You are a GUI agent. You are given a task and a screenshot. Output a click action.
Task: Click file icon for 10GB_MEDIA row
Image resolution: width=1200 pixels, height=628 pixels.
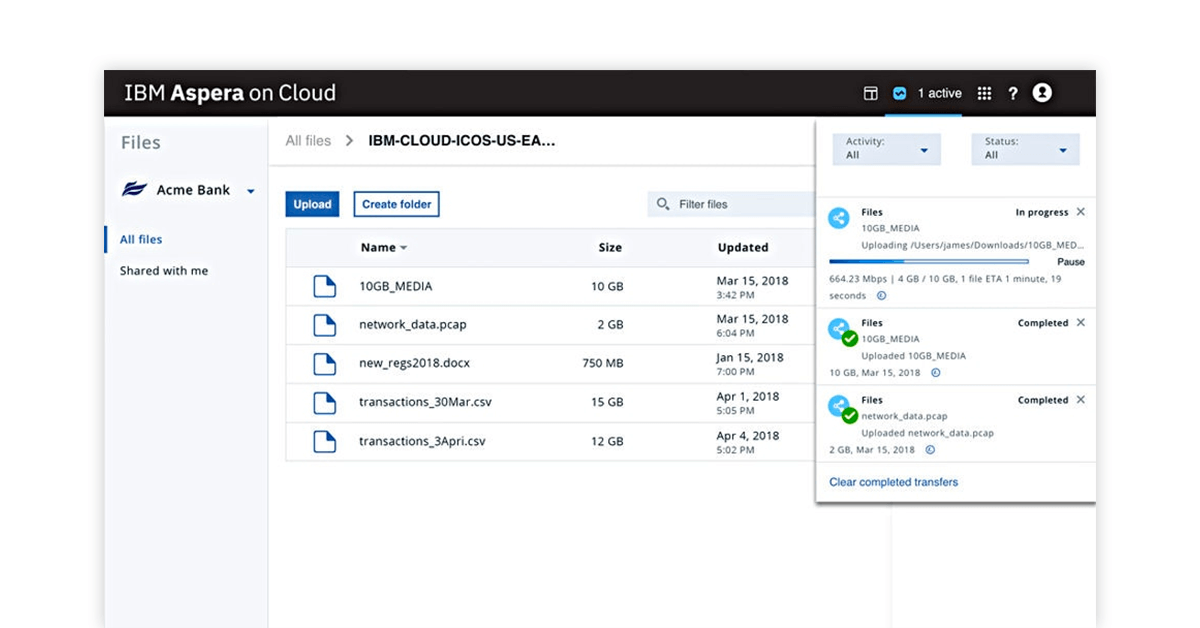(324, 287)
